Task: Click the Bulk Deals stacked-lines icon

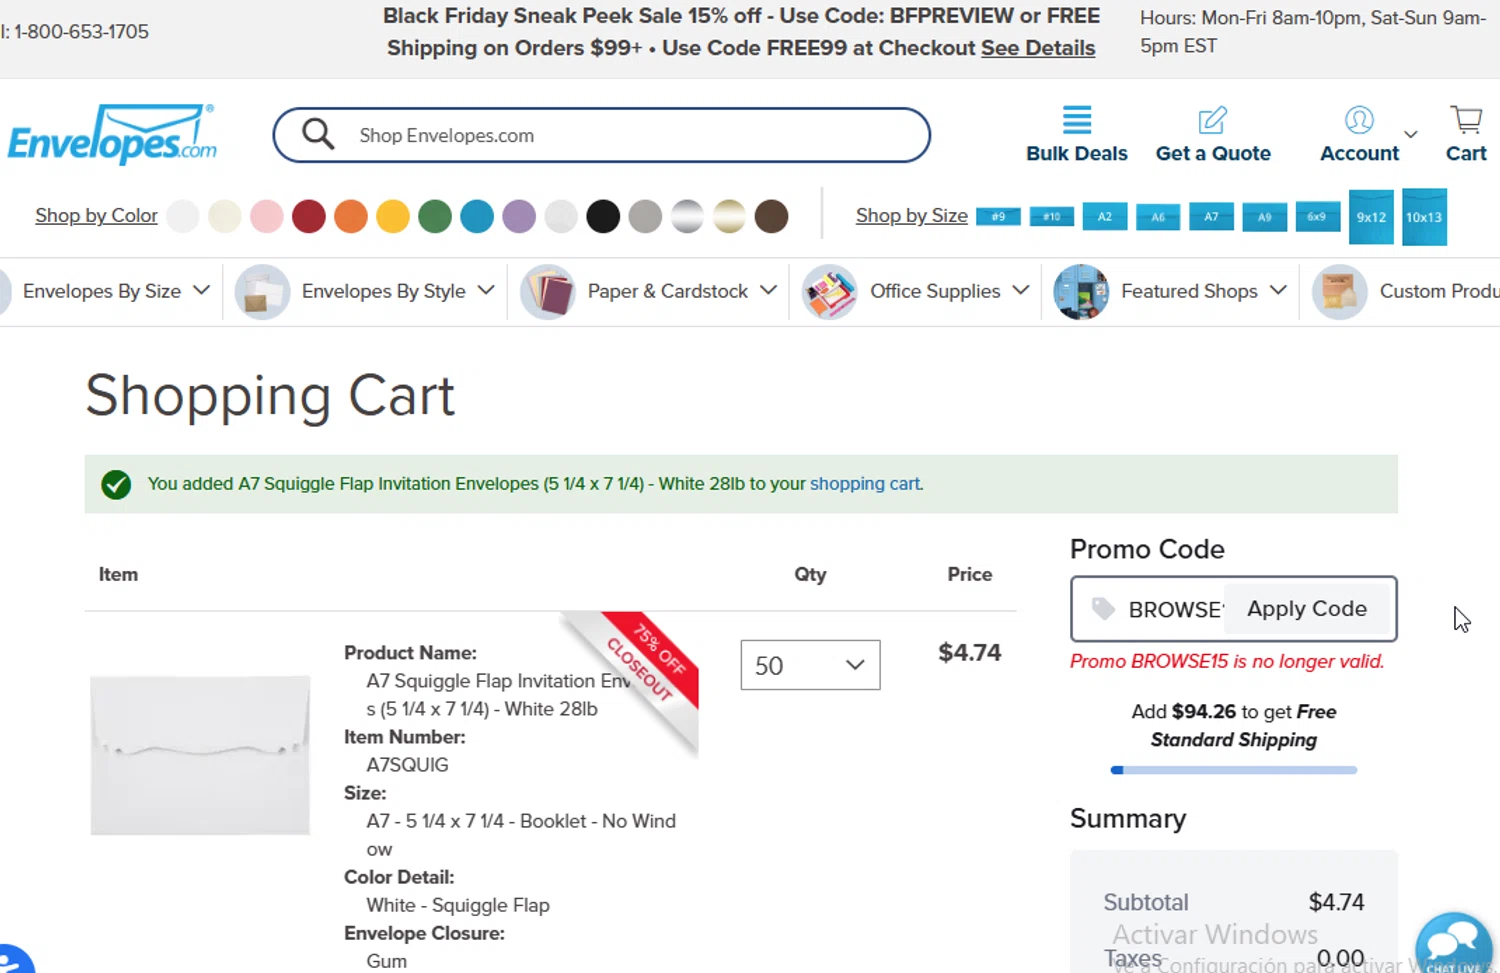Action: tap(1076, 121)
